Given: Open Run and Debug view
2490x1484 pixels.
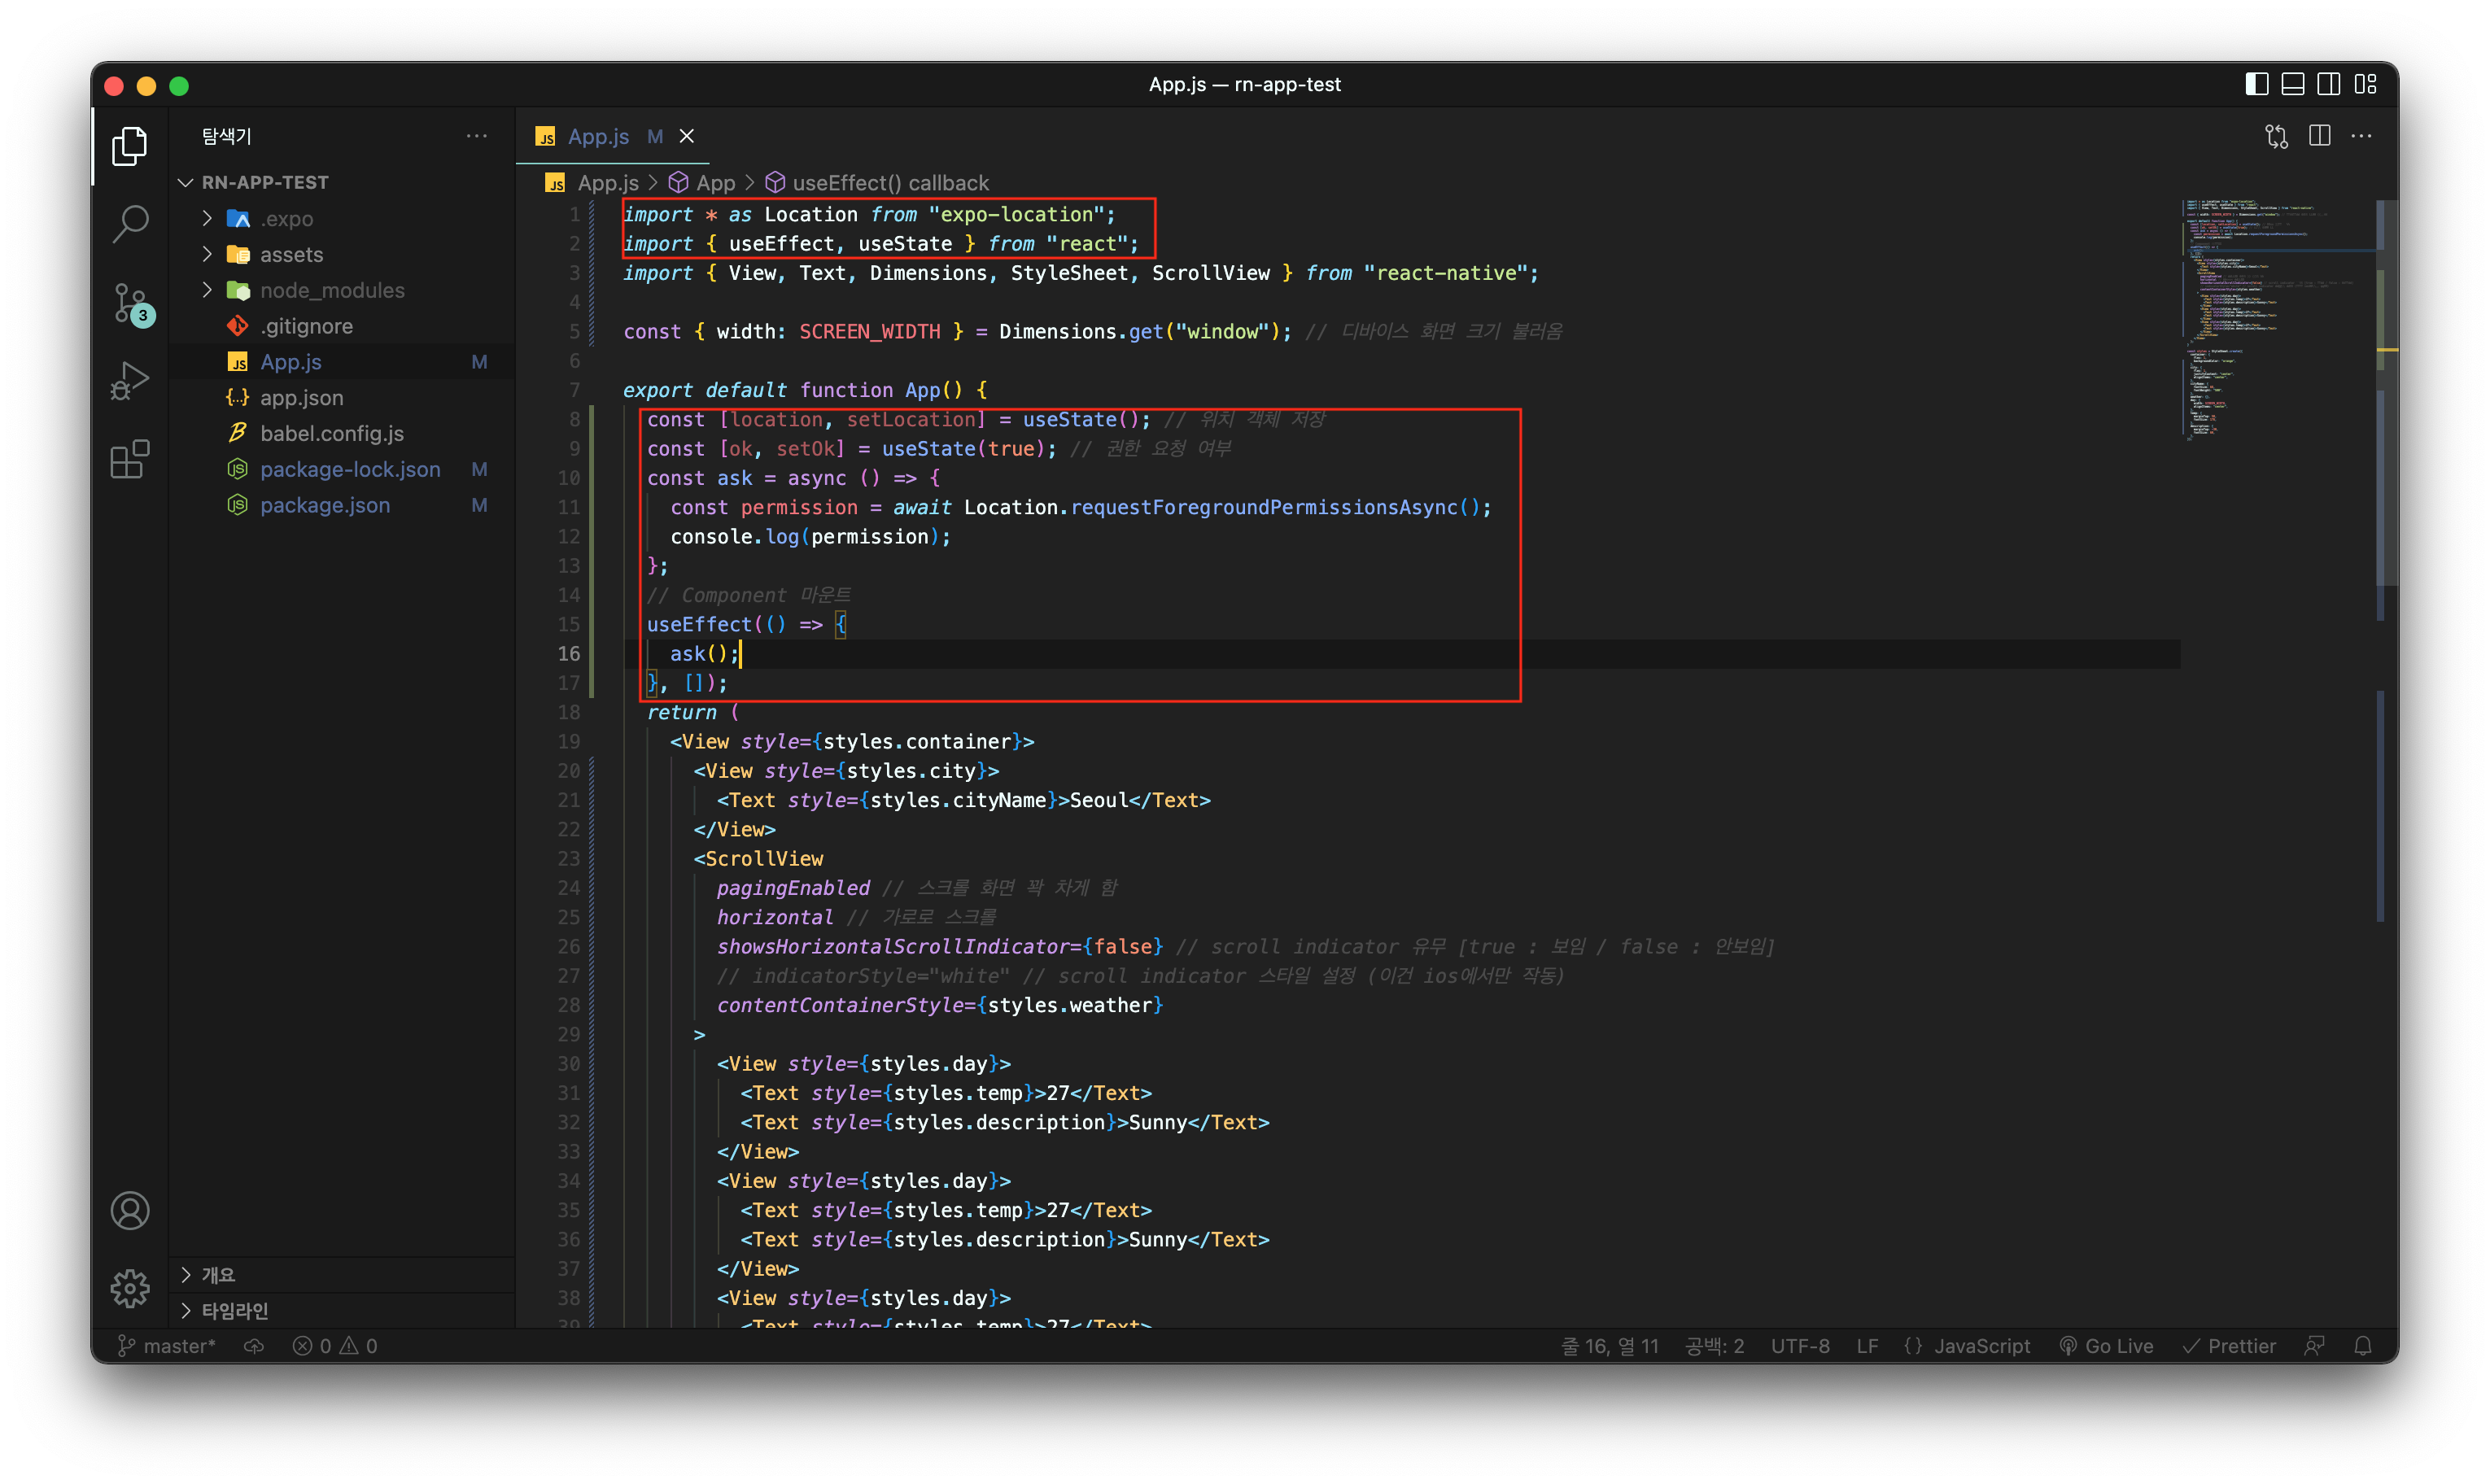Looking at the screenshot, I should (x=130, y=381).
